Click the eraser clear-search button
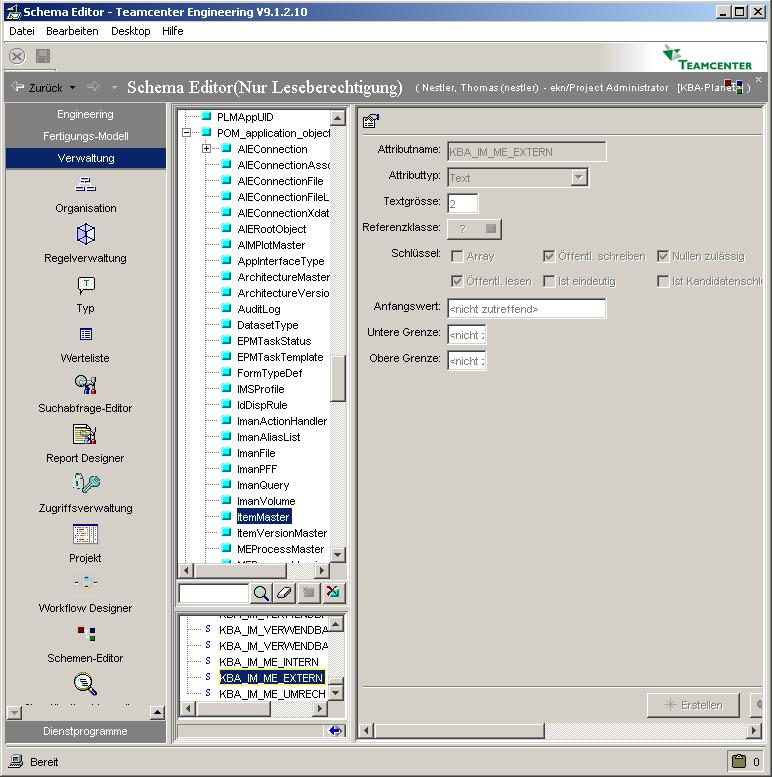The height and width of the screenshot is (777, 772). [x=284, y=593]
